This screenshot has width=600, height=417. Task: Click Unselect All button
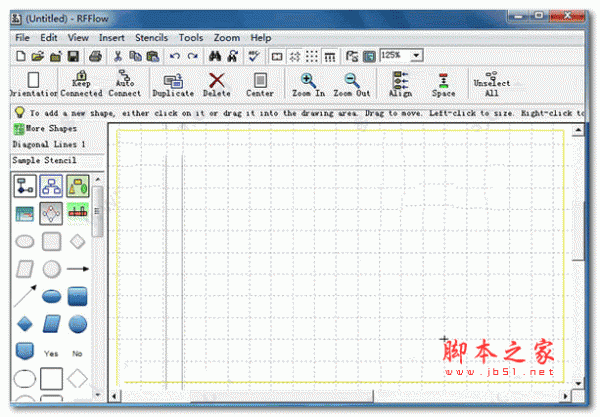click(492, 84)
